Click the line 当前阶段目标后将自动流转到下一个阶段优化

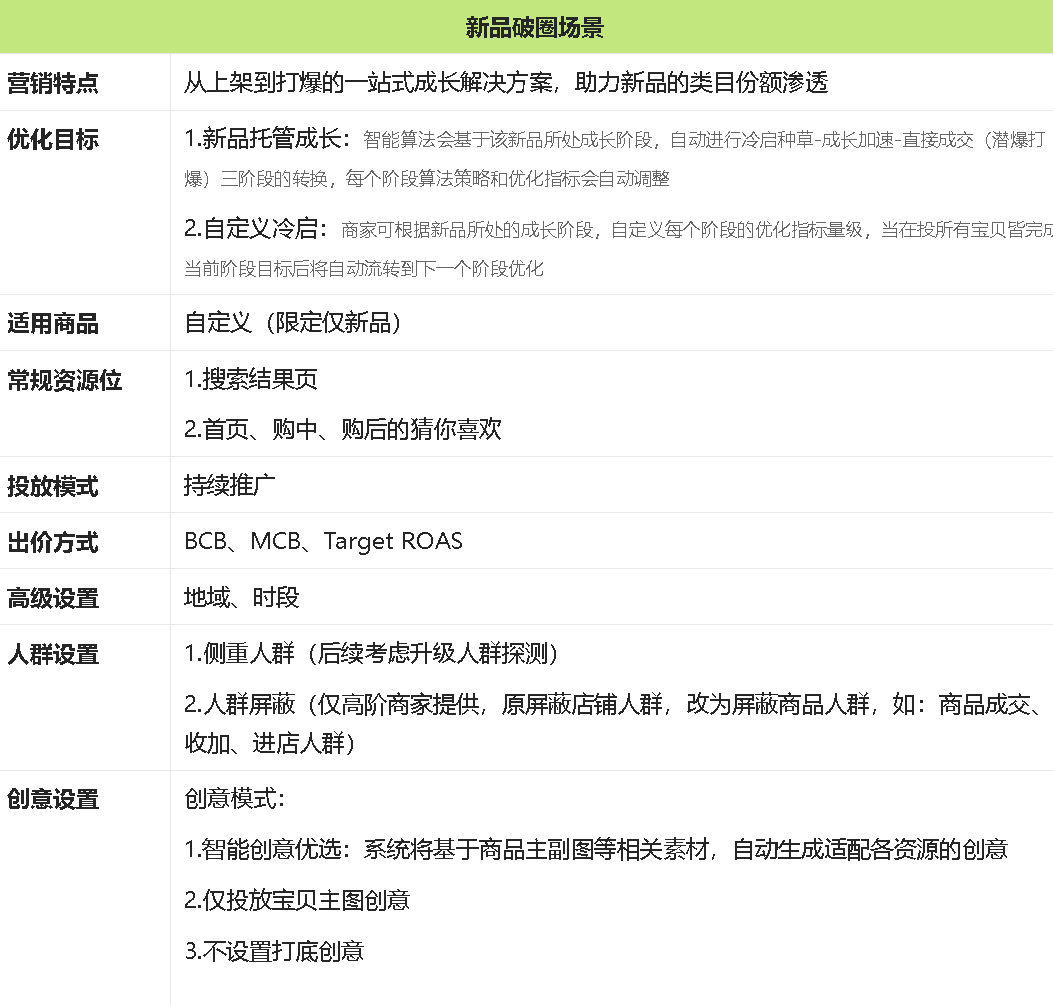tap(364, 269)
